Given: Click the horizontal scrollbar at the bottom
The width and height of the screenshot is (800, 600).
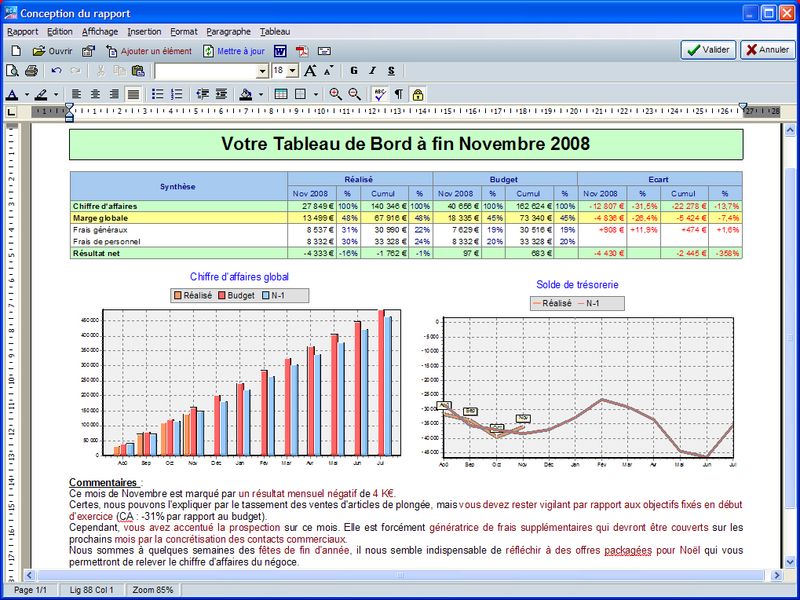Looking at the screenshot, I should [x=400, y=576].
